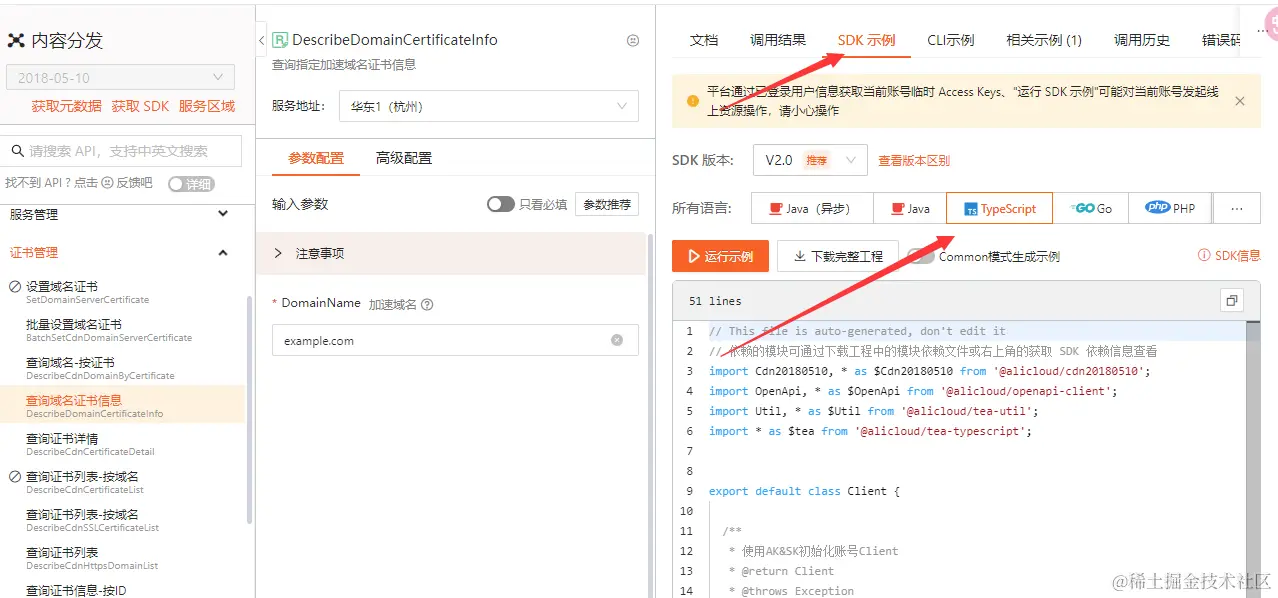This screenshot has width=1278, height=598.
Task: Open the DomainName help question-mark icon
Action: 427,304
